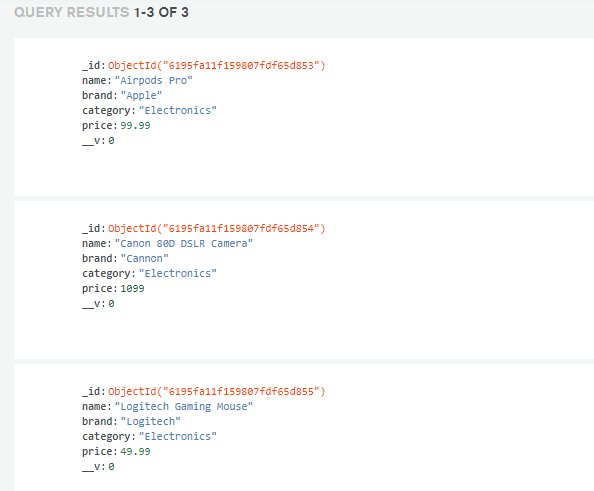Click the Logitech document's Electronics category value
594x491 pixels.
pyautogui.click(x=178, y=436)
